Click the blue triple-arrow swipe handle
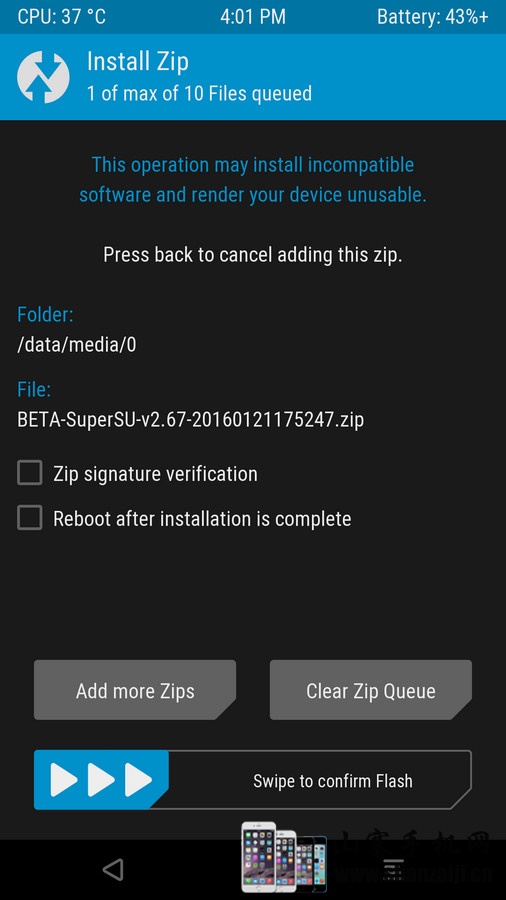This screenshot has width=506, height=900. [x=101, y=779]
